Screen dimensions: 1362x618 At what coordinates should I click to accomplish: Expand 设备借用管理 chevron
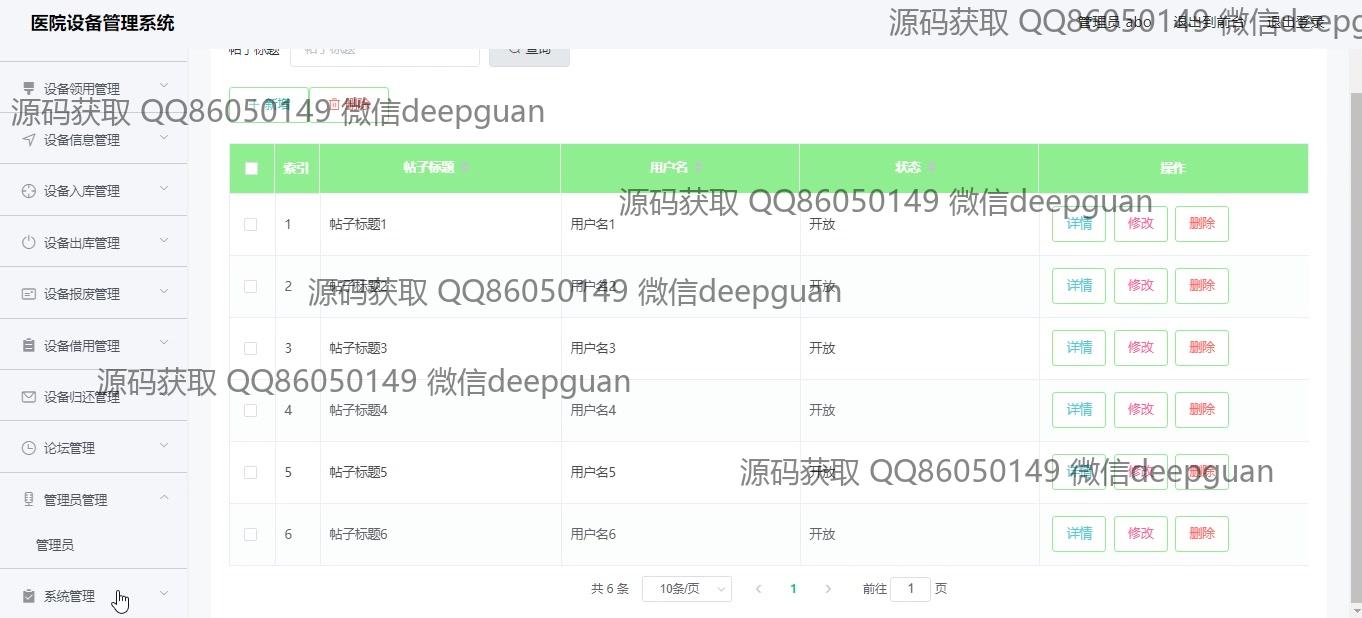coord(164,343)
